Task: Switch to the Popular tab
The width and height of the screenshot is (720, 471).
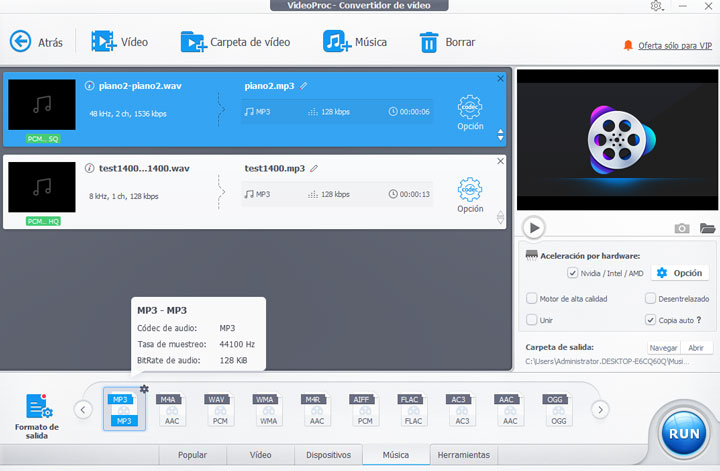Action: tap(192, 455)
